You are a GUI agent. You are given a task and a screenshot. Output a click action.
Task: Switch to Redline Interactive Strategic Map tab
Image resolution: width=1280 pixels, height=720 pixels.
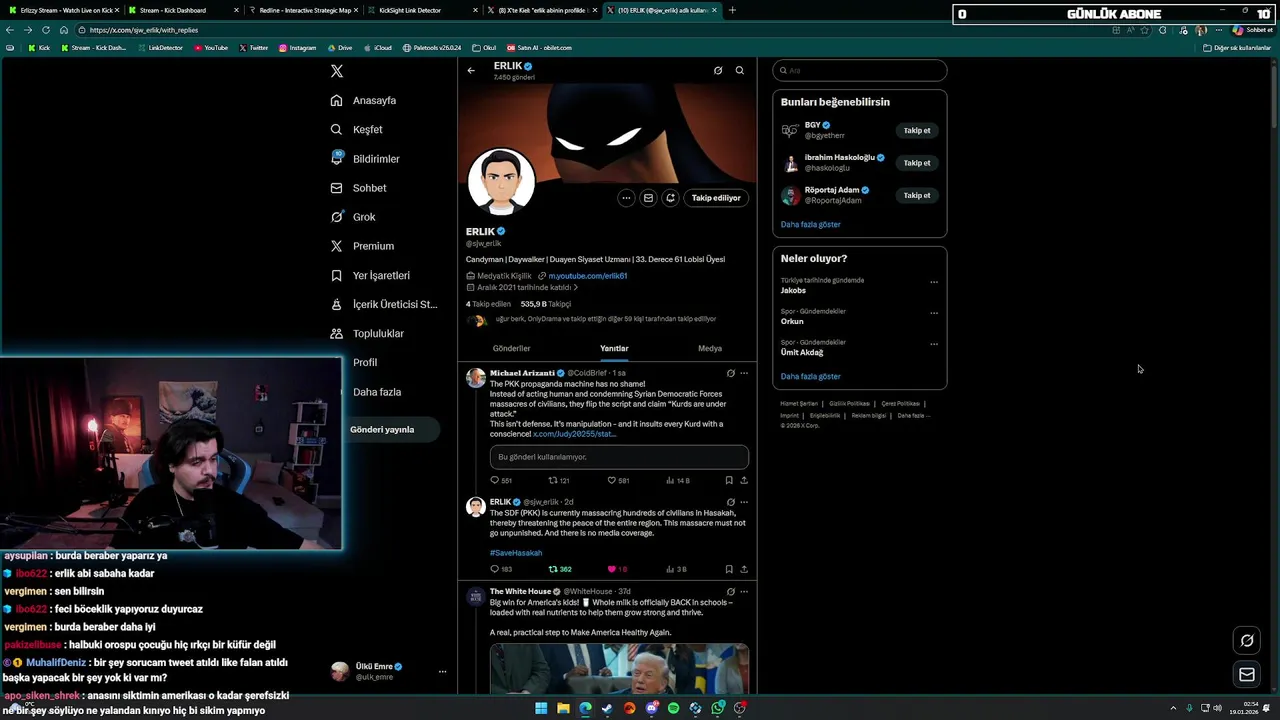click(304, 10)
